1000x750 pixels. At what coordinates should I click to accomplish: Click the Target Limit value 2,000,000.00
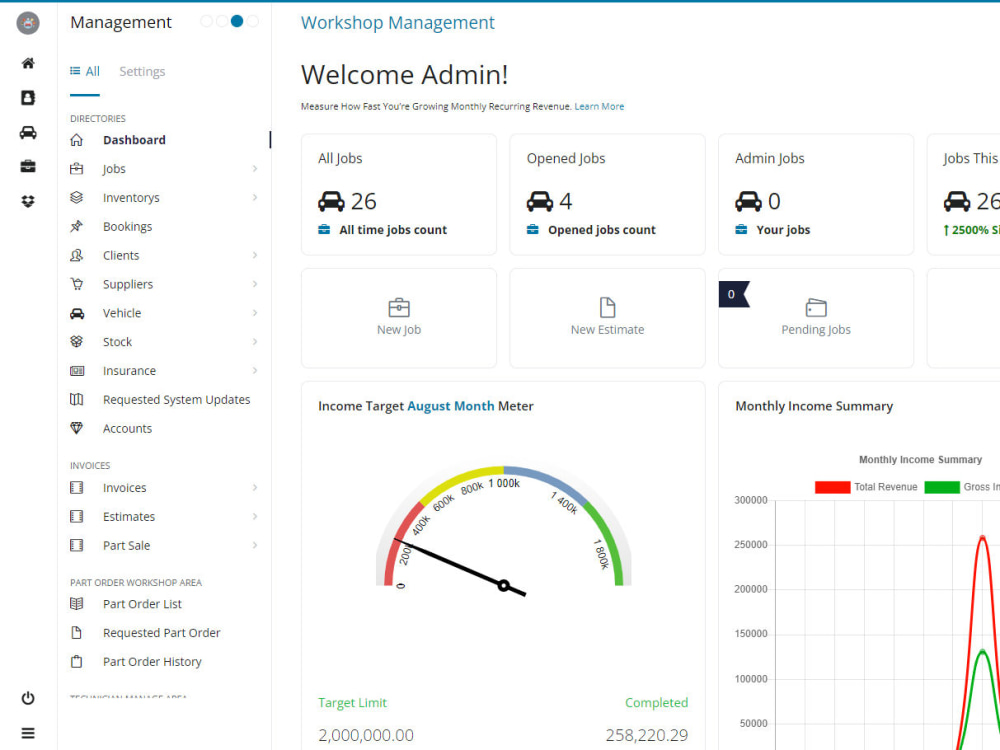point(366,735)
